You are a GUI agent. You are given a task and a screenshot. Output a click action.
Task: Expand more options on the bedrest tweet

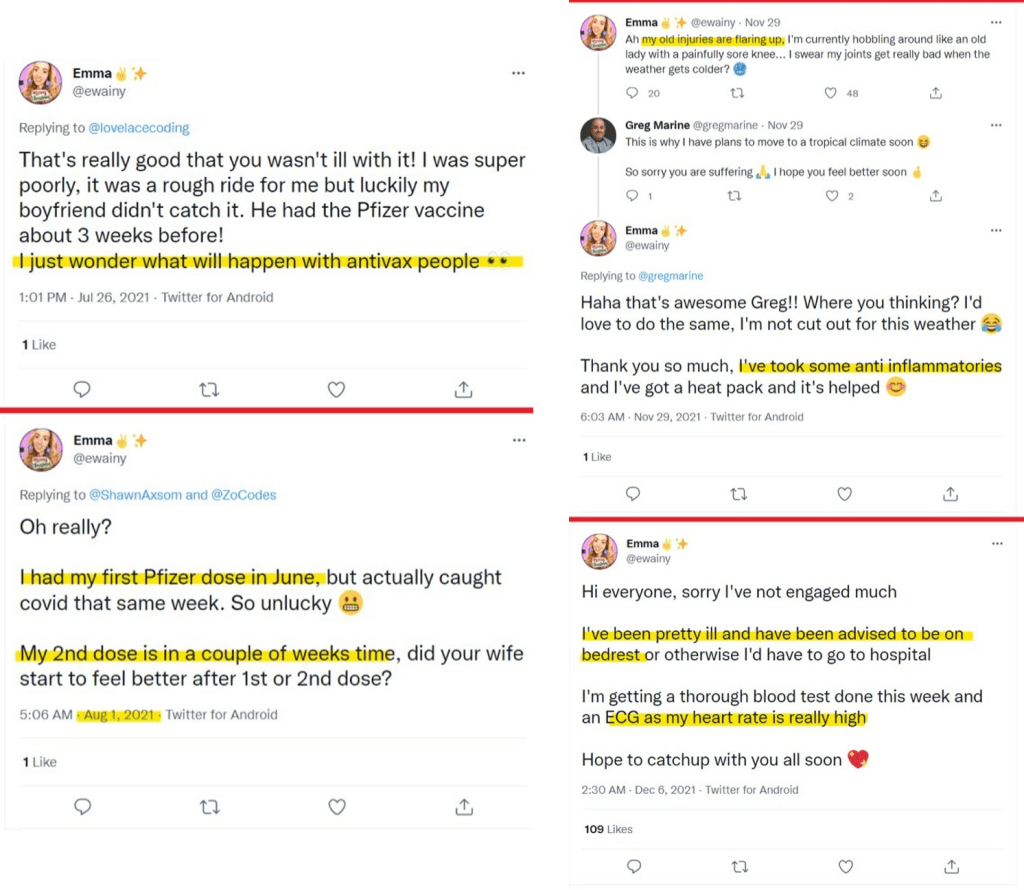[x=996, y=543]
